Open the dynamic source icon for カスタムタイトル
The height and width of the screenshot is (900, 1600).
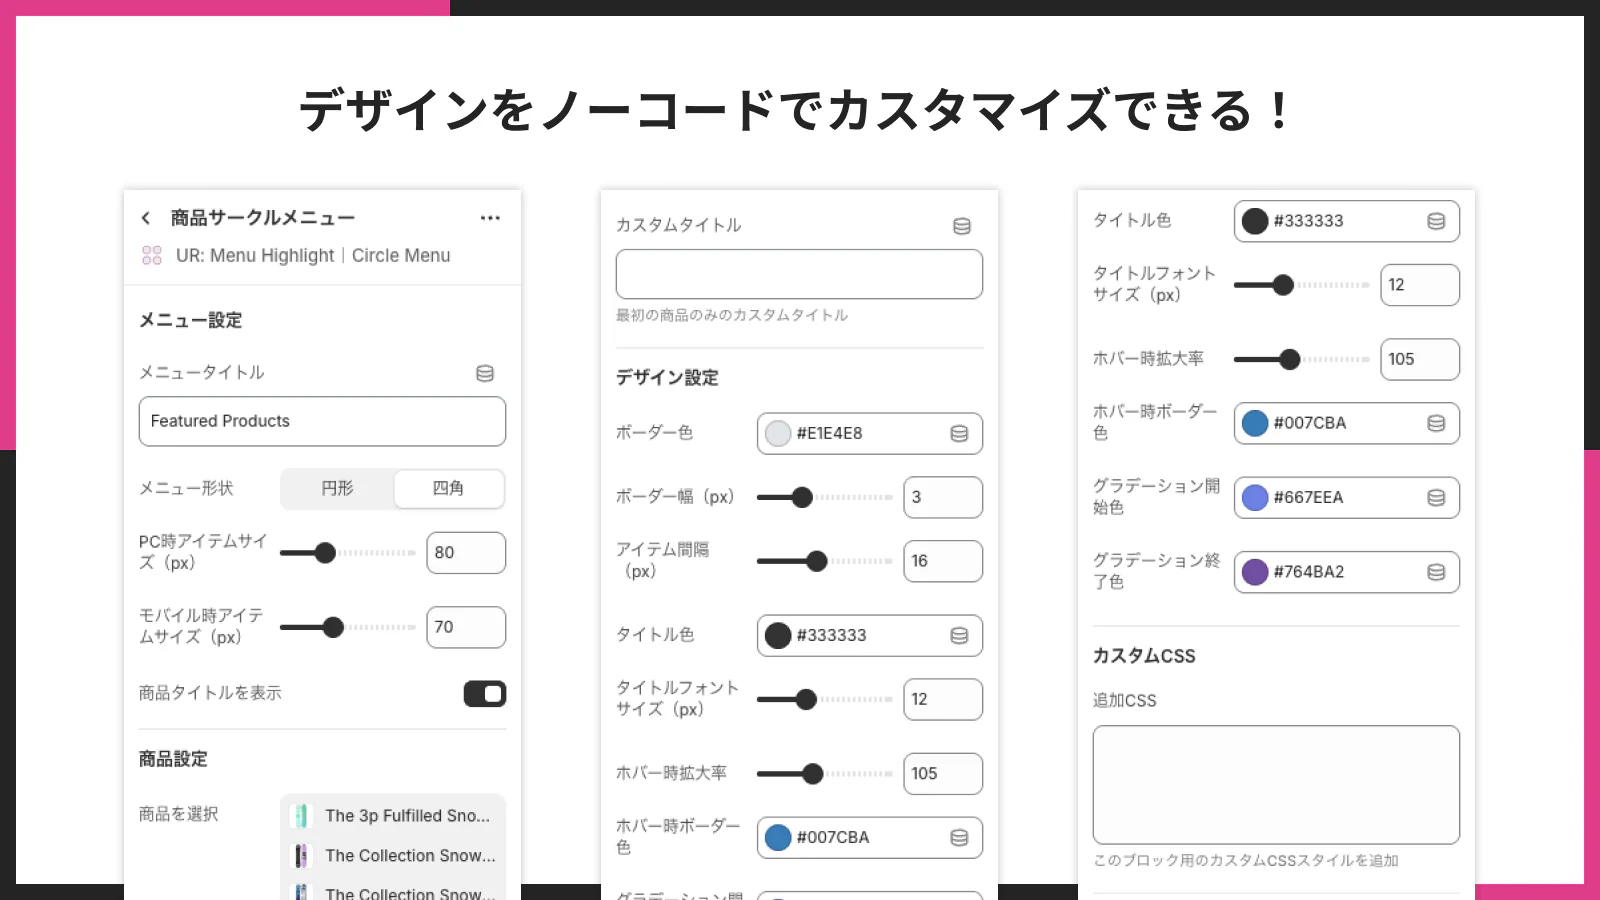(961, 226)
